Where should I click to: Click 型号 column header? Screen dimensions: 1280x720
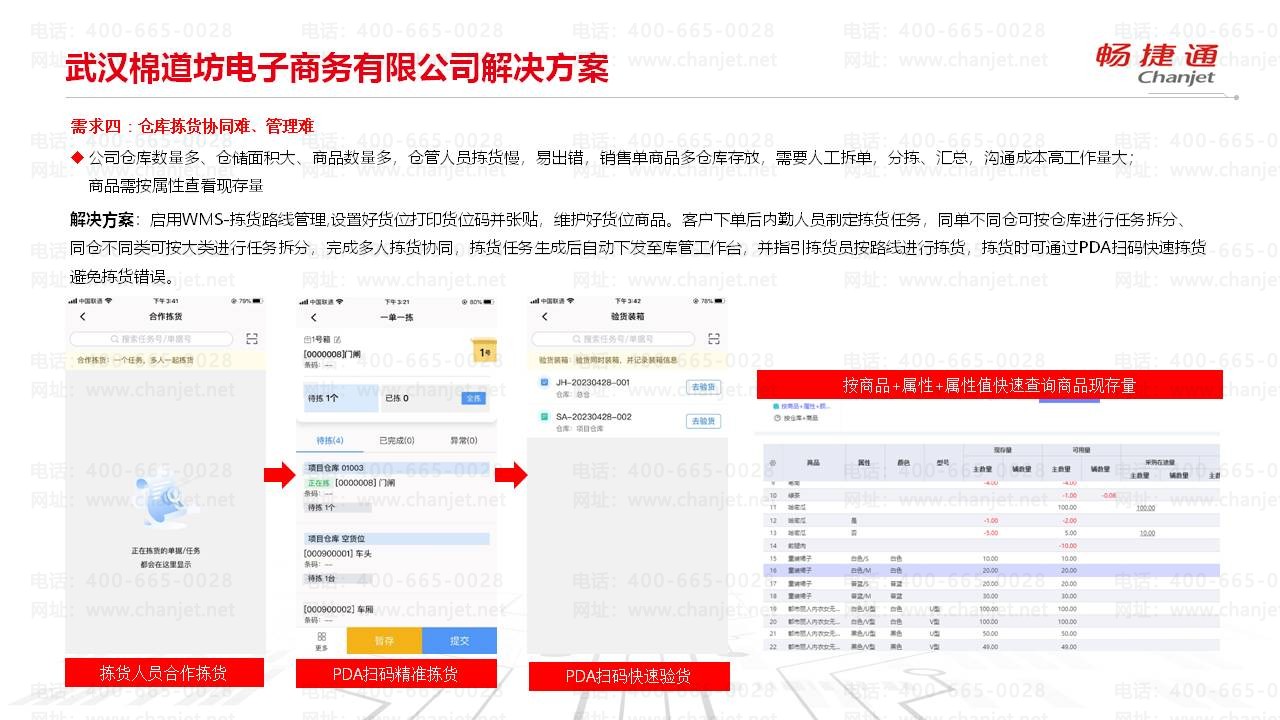943,464
